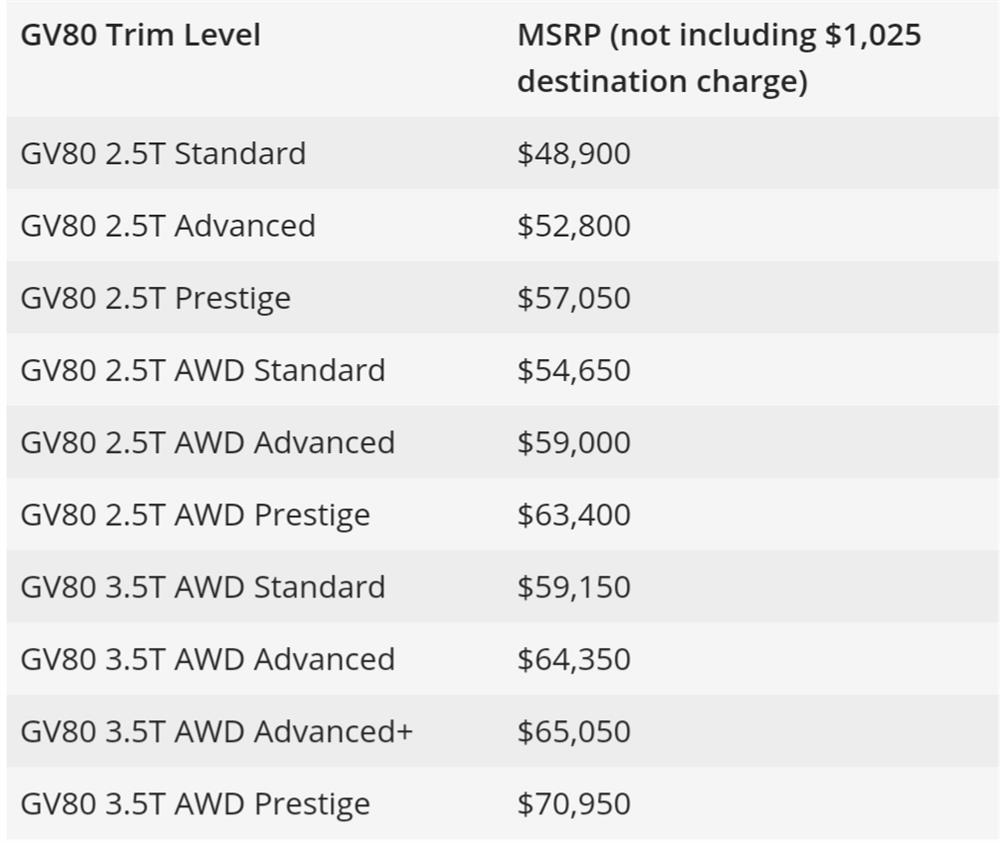The image size is (1000, 843).
Task: Click the $48,900 price cell
Action: [x=574, y=154]
